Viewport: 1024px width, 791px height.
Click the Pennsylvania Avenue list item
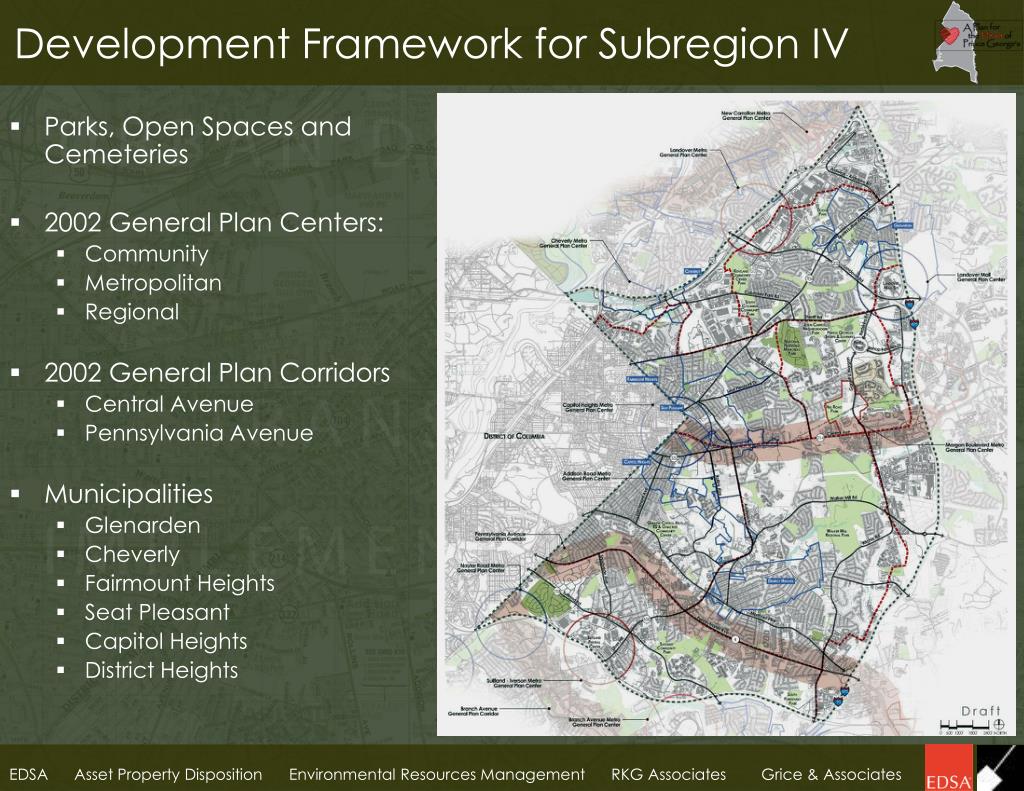coord(199,433)
